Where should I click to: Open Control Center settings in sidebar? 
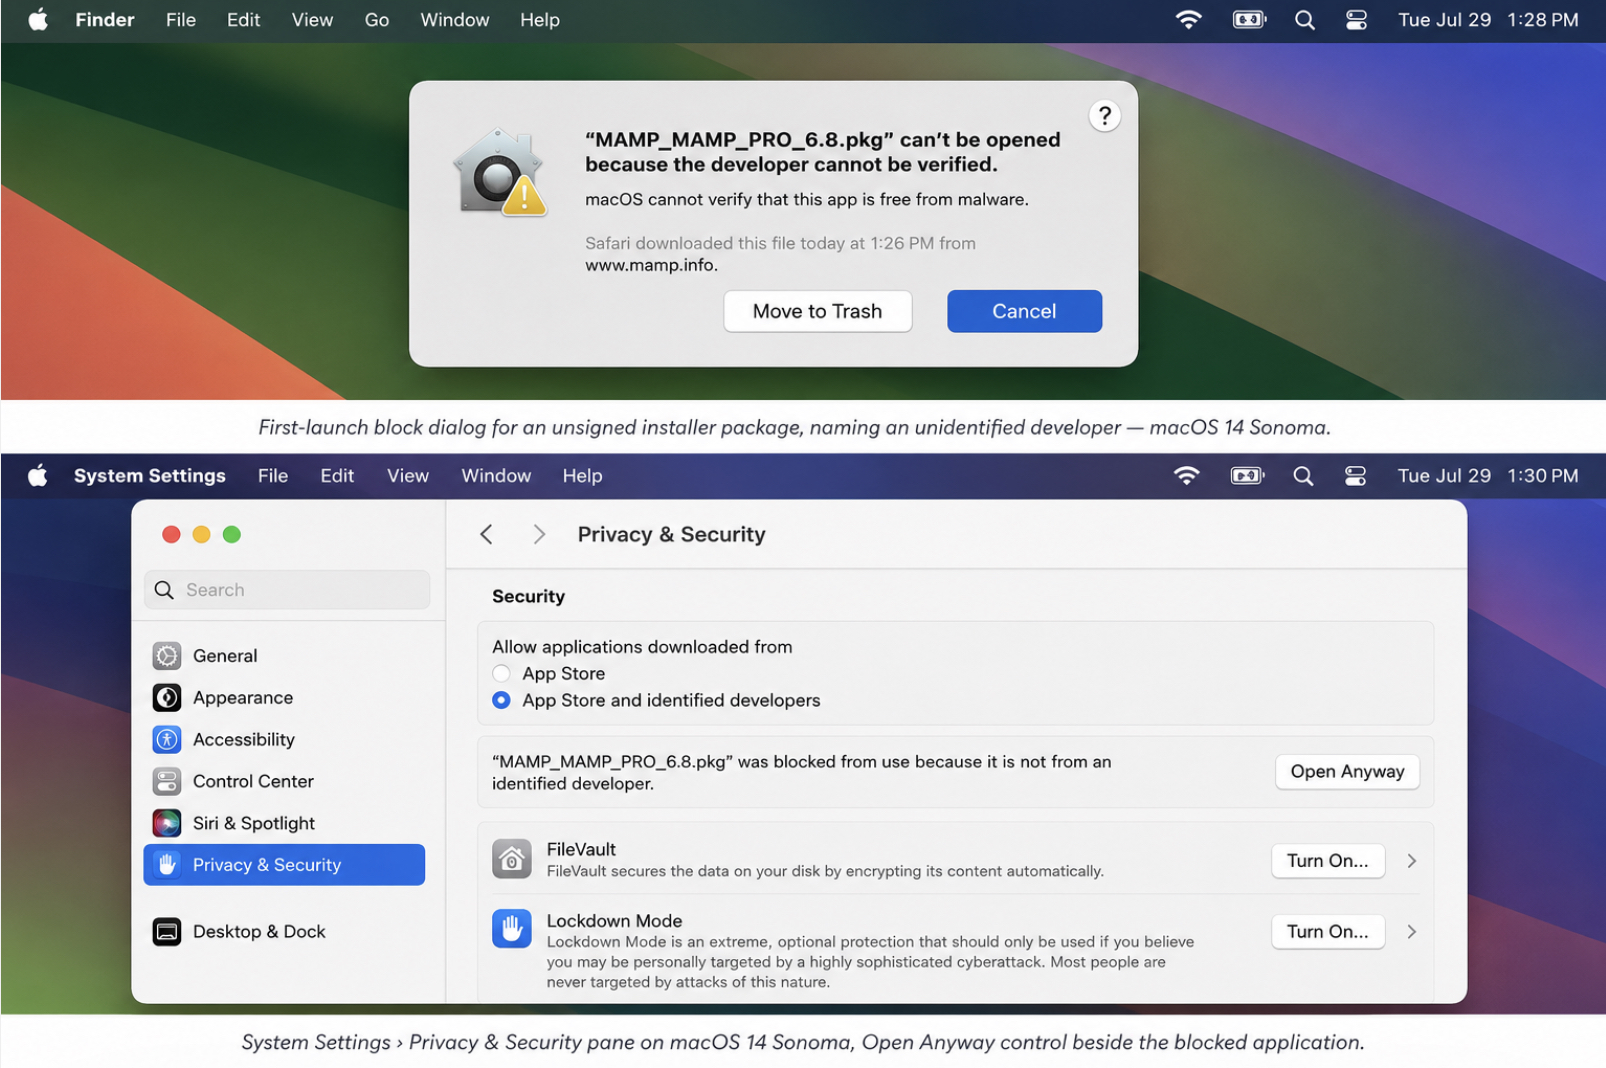[284, 781]
